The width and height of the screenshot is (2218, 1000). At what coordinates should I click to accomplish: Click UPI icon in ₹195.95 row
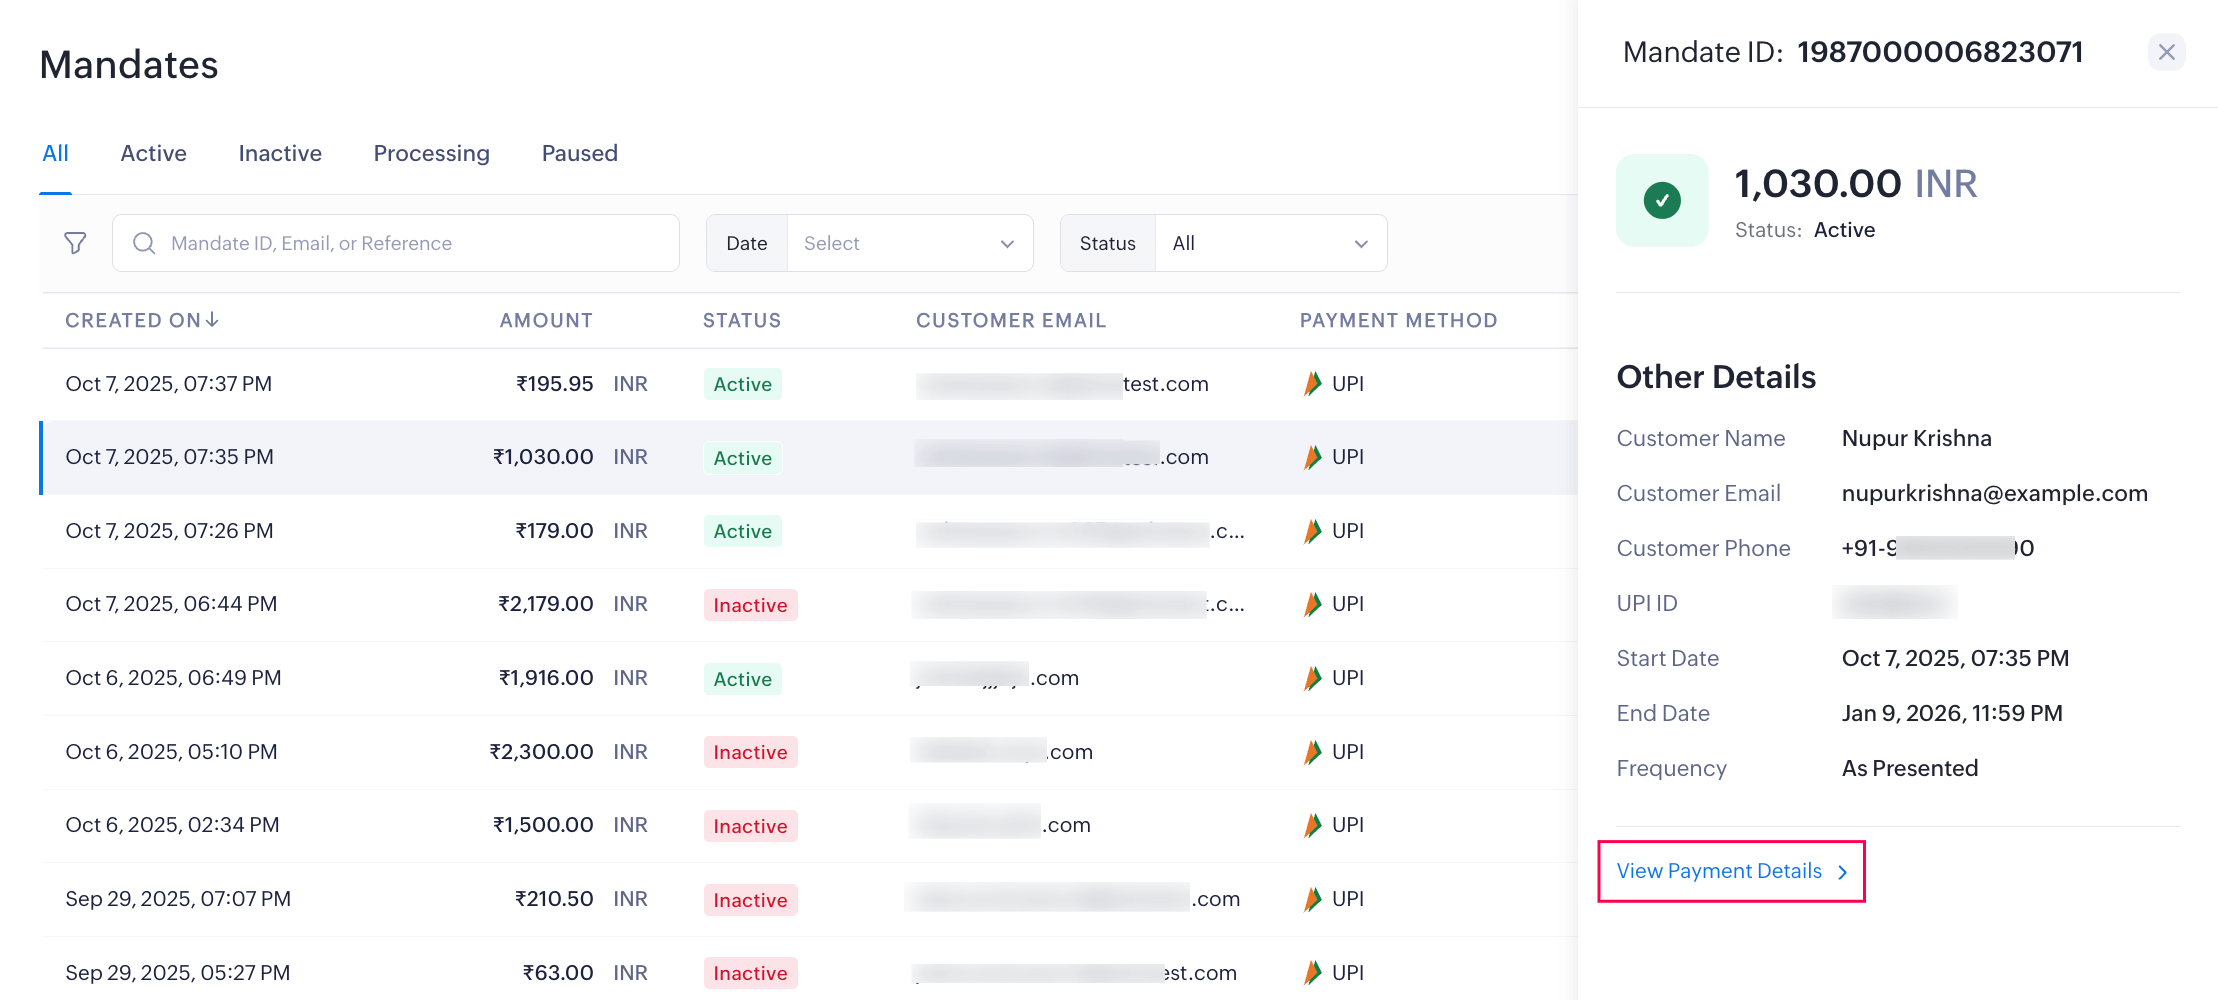click(x=1313, y=384)
